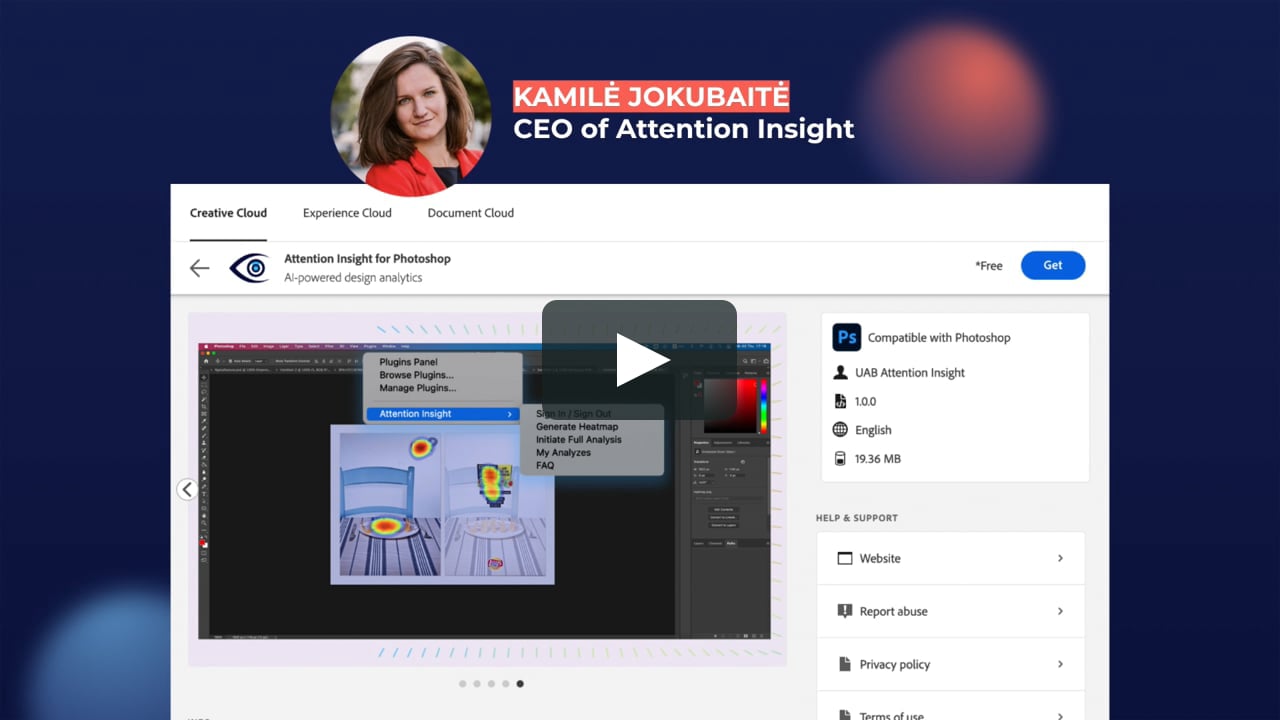Switch to the Creative Cloud tab
This screenshot has height=720, width=1280.
coord(228,213)
